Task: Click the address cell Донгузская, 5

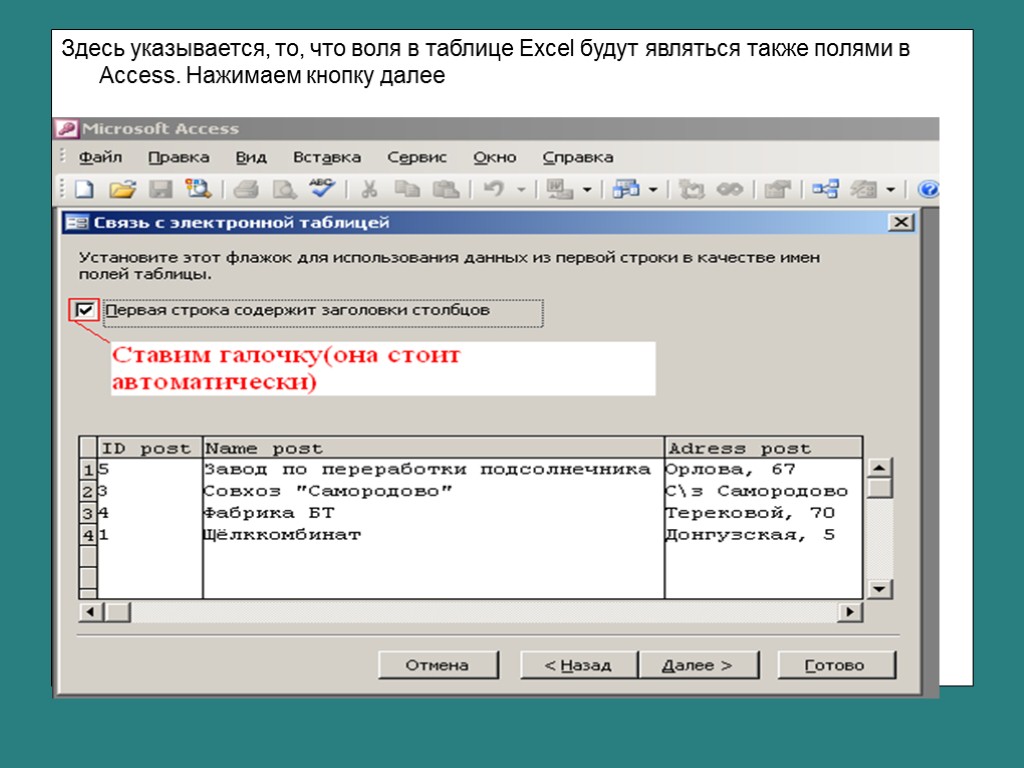Action: coord(763,535)
